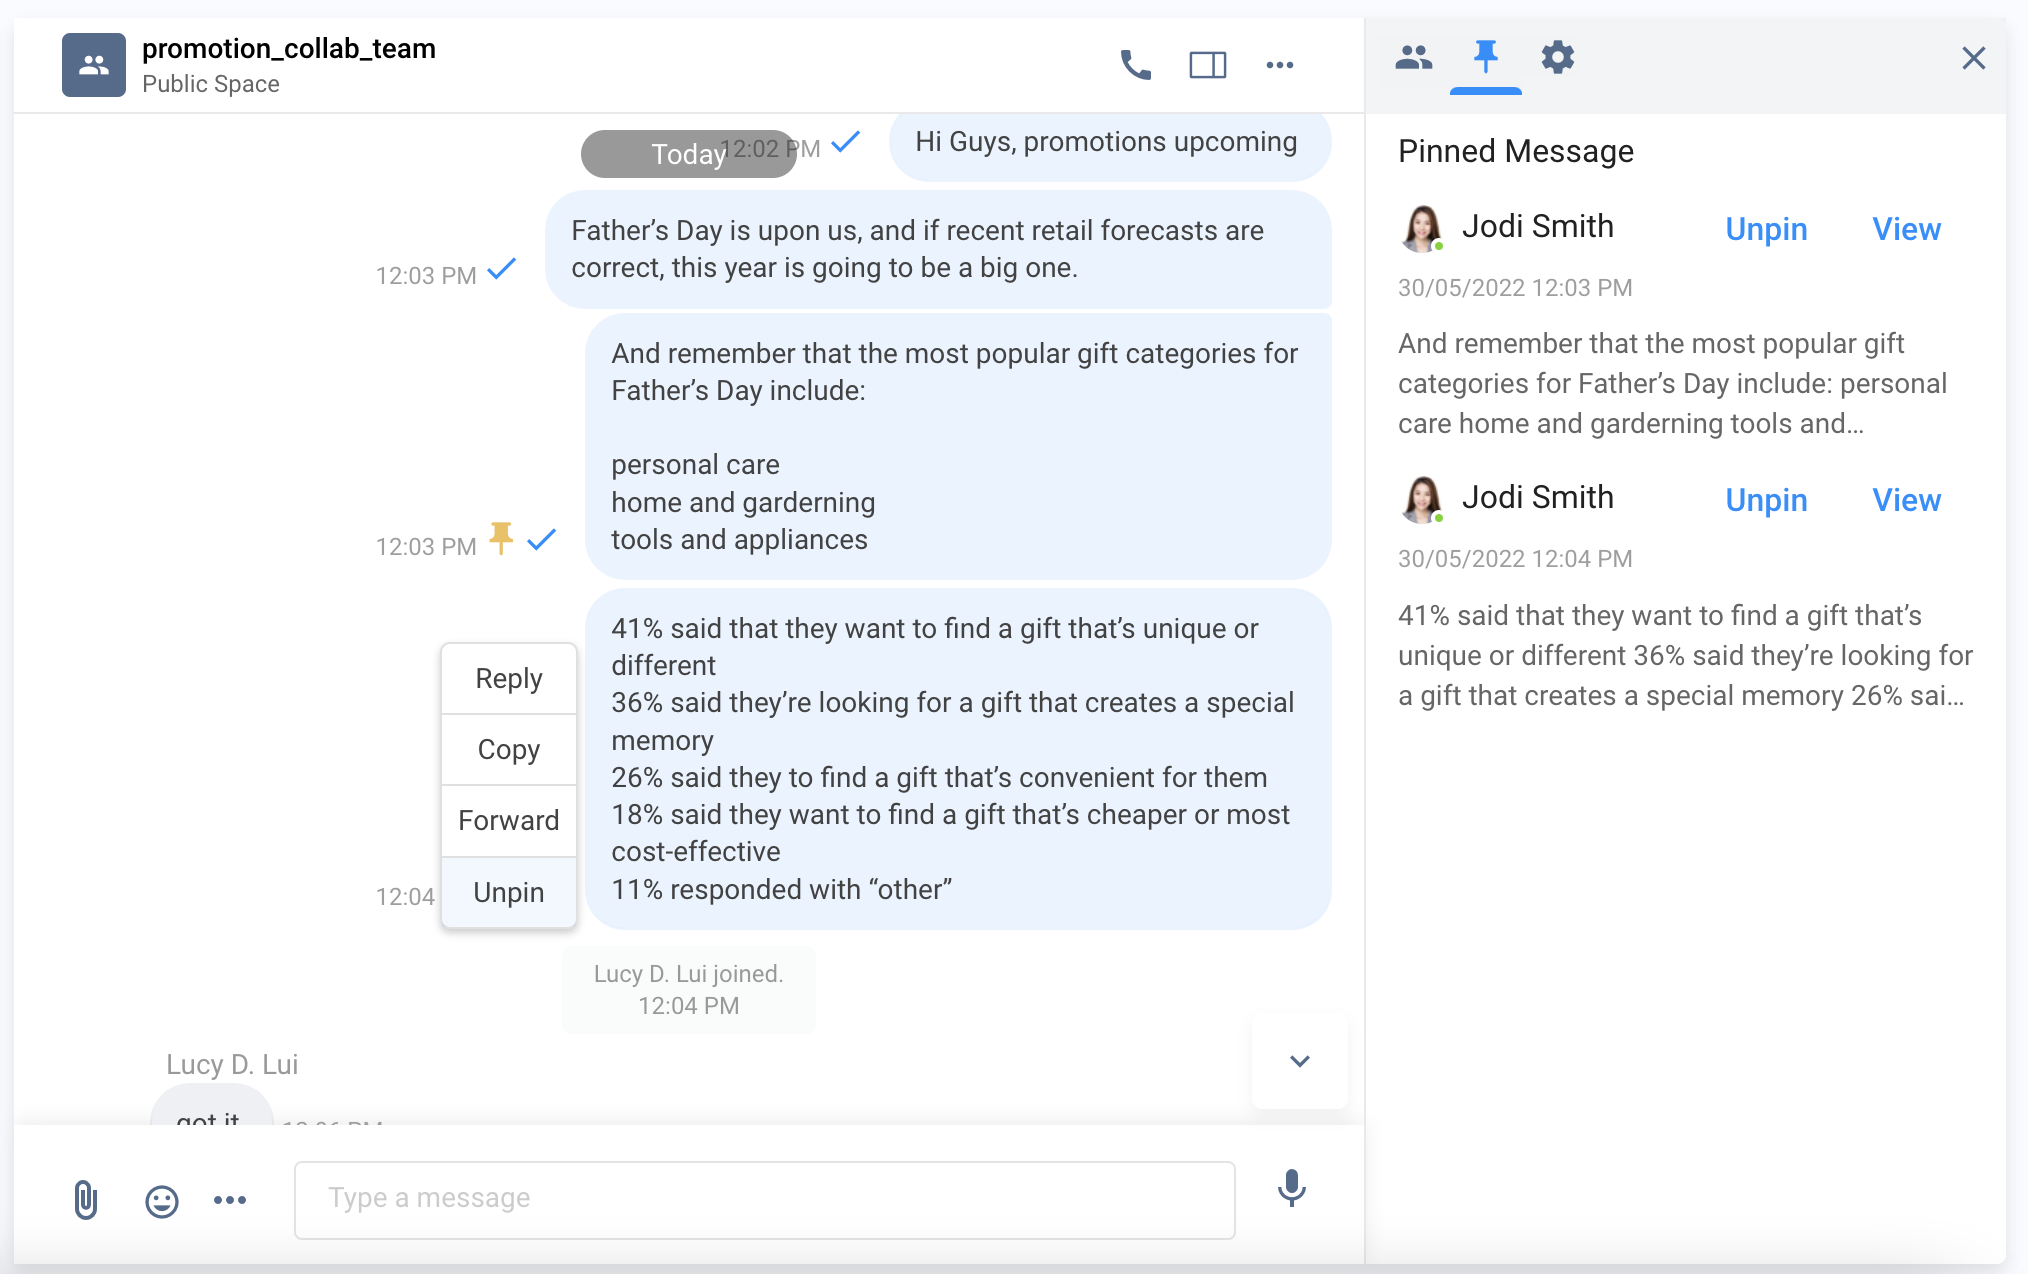
Task: Jump to latest messages with down chevron
Action: [1299, 1061]
